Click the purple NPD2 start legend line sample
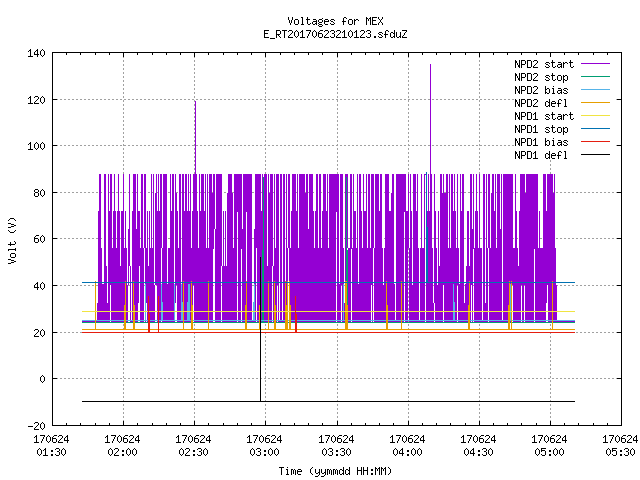The width and height of the screenshot is (640, 480). (595, 64)
